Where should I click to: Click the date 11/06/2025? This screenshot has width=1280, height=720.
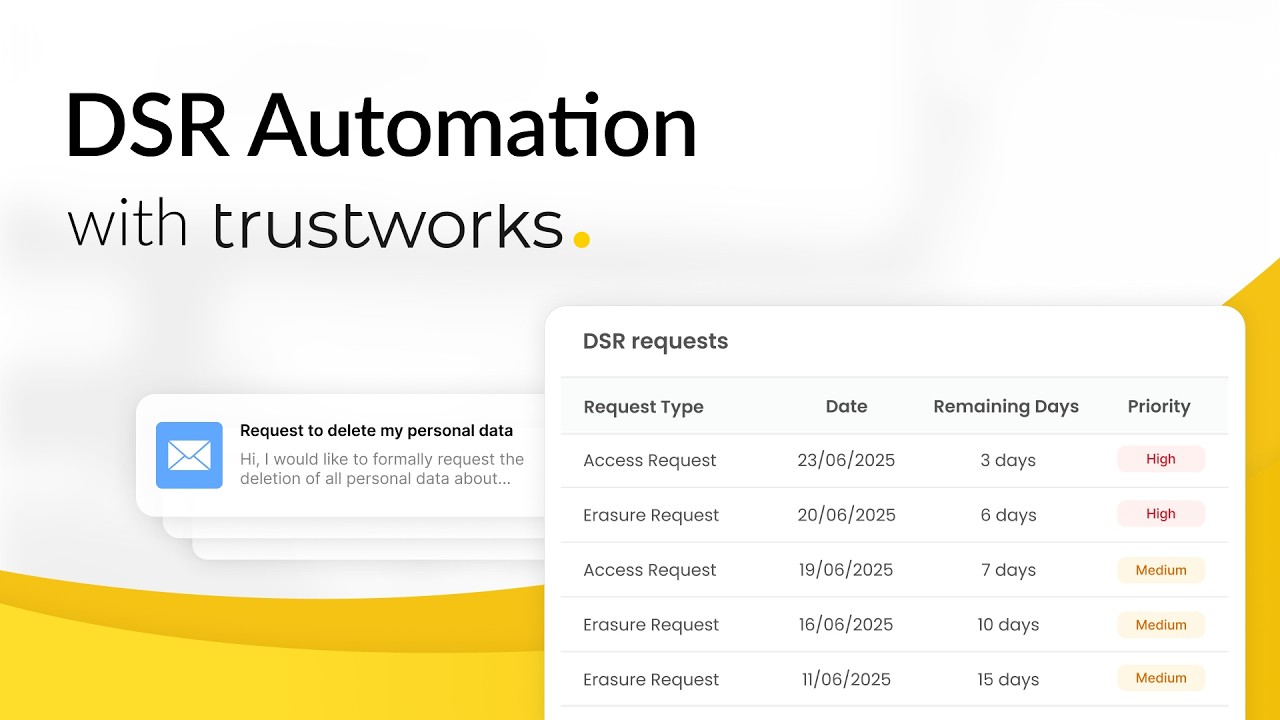[846, 680]
